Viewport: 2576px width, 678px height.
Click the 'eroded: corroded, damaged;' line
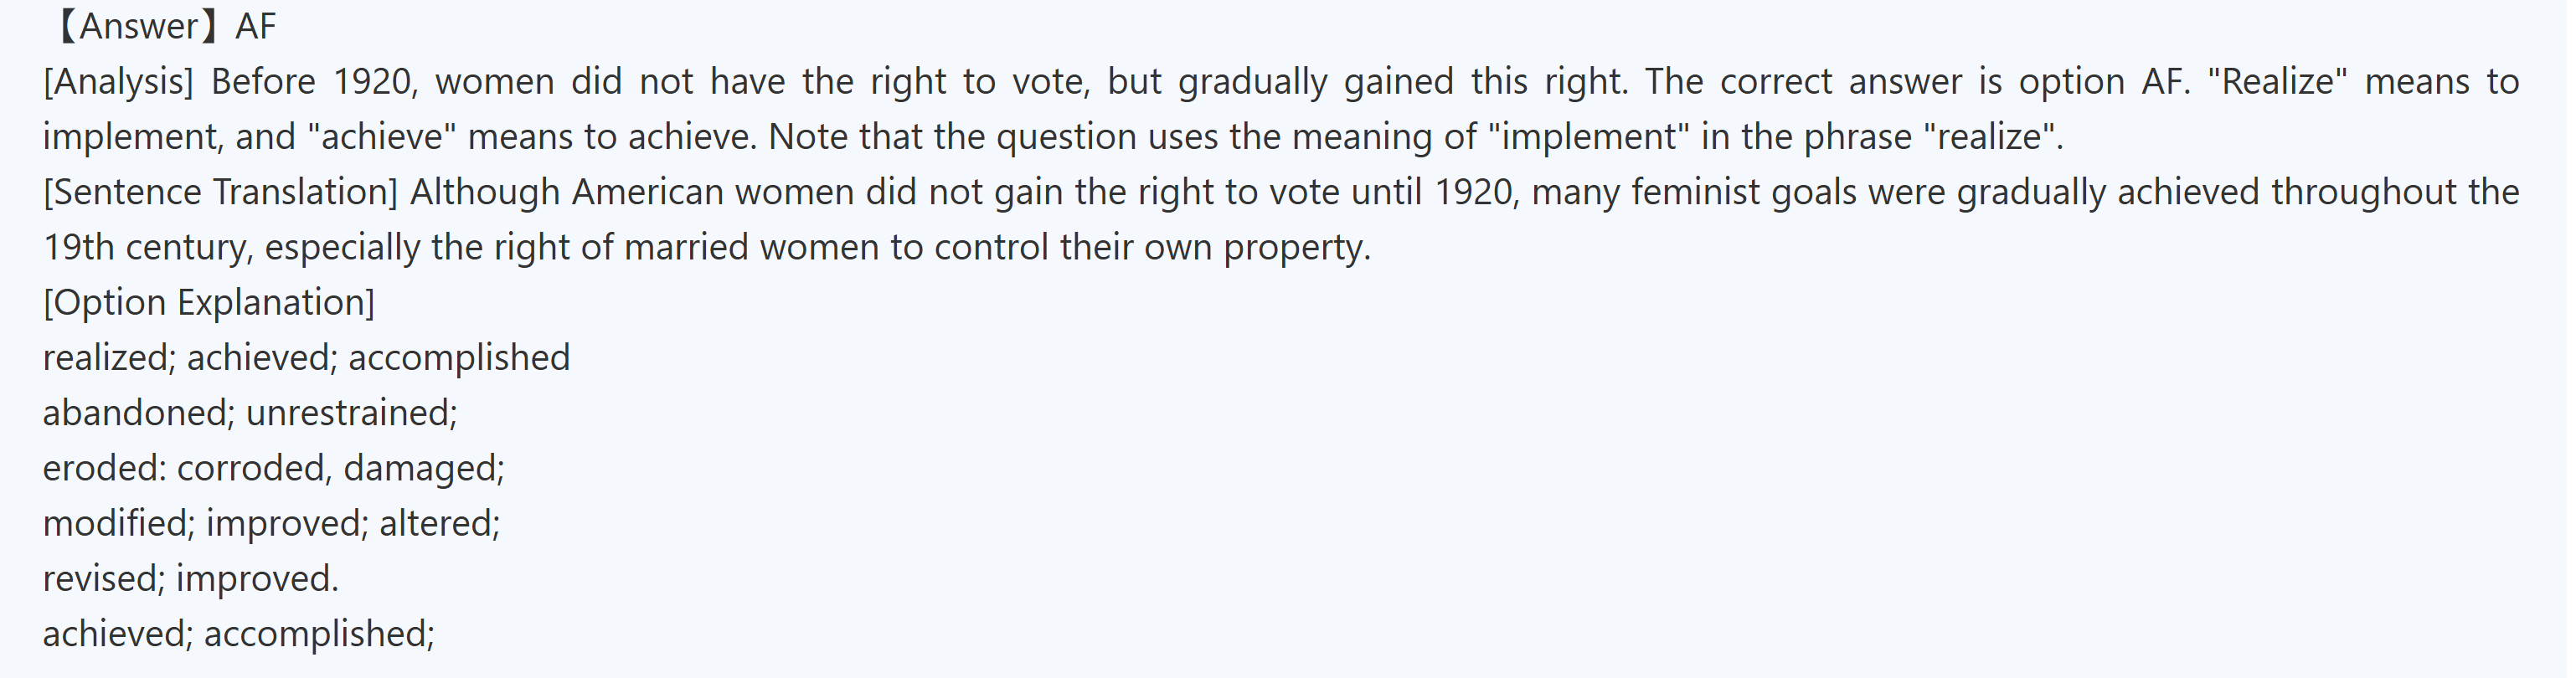click(x=273, y=467)
